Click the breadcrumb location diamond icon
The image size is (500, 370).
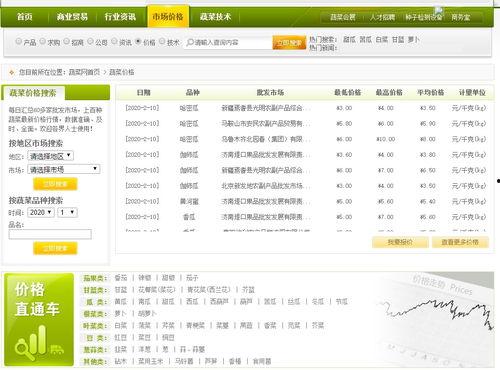12,72
